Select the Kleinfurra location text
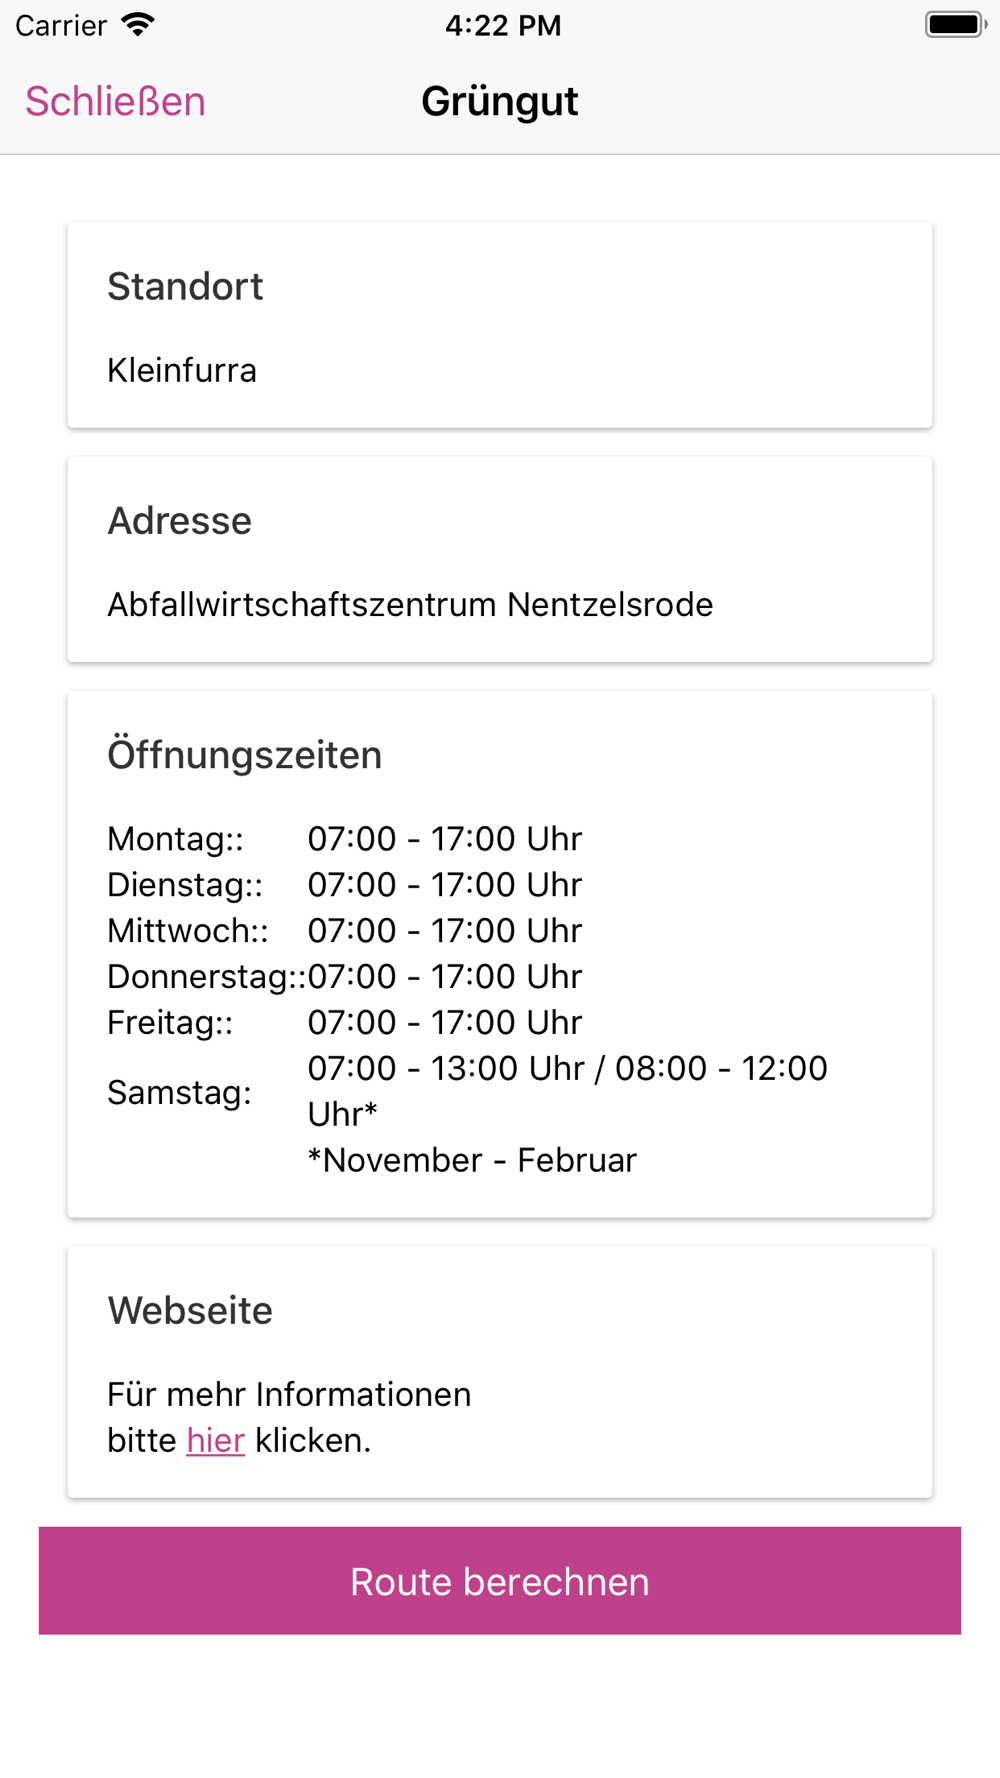Viewport: 1000px width, 1778px height. coord(182,370)
